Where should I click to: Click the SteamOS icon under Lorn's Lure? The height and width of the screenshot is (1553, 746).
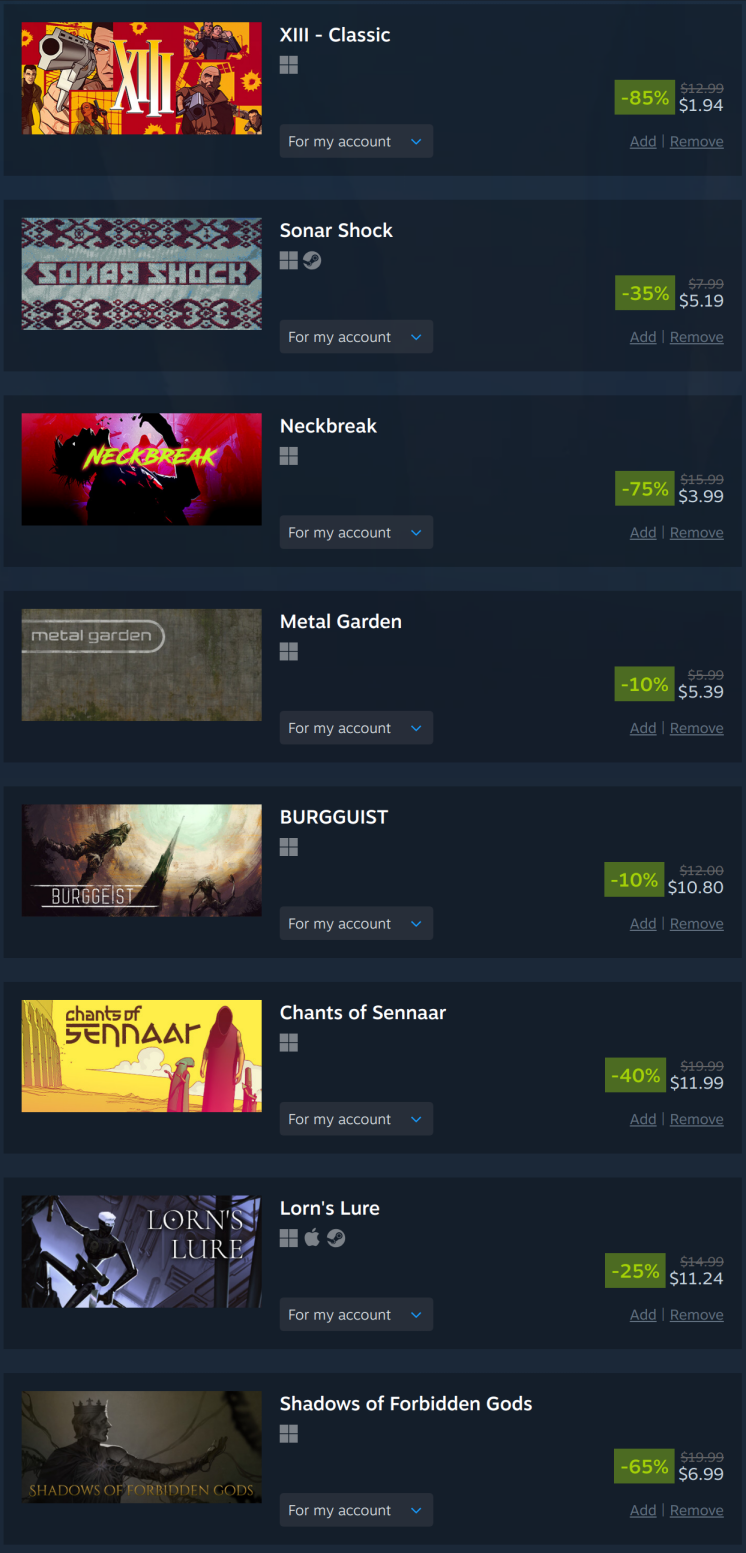(x=336, y=1238)
